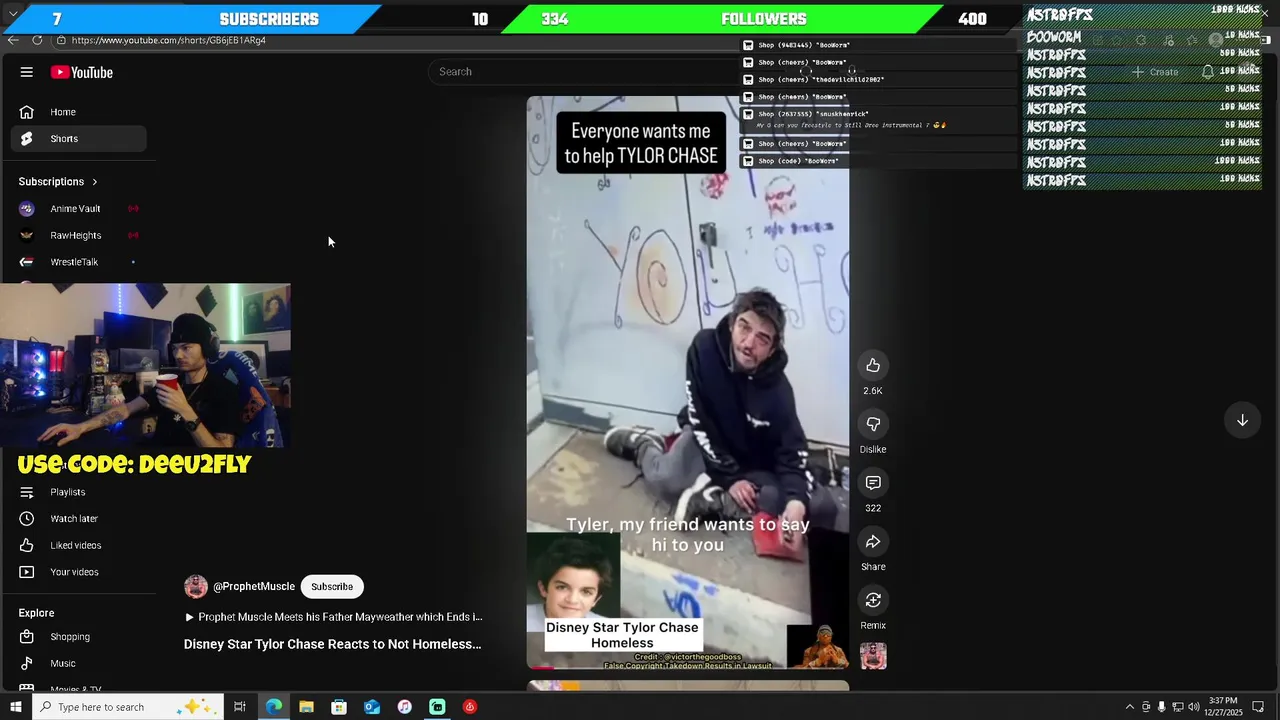The height and width of the screenshot is (720, 1280).
Task: Open the green streaming app on taskbar
Action: 437,707
